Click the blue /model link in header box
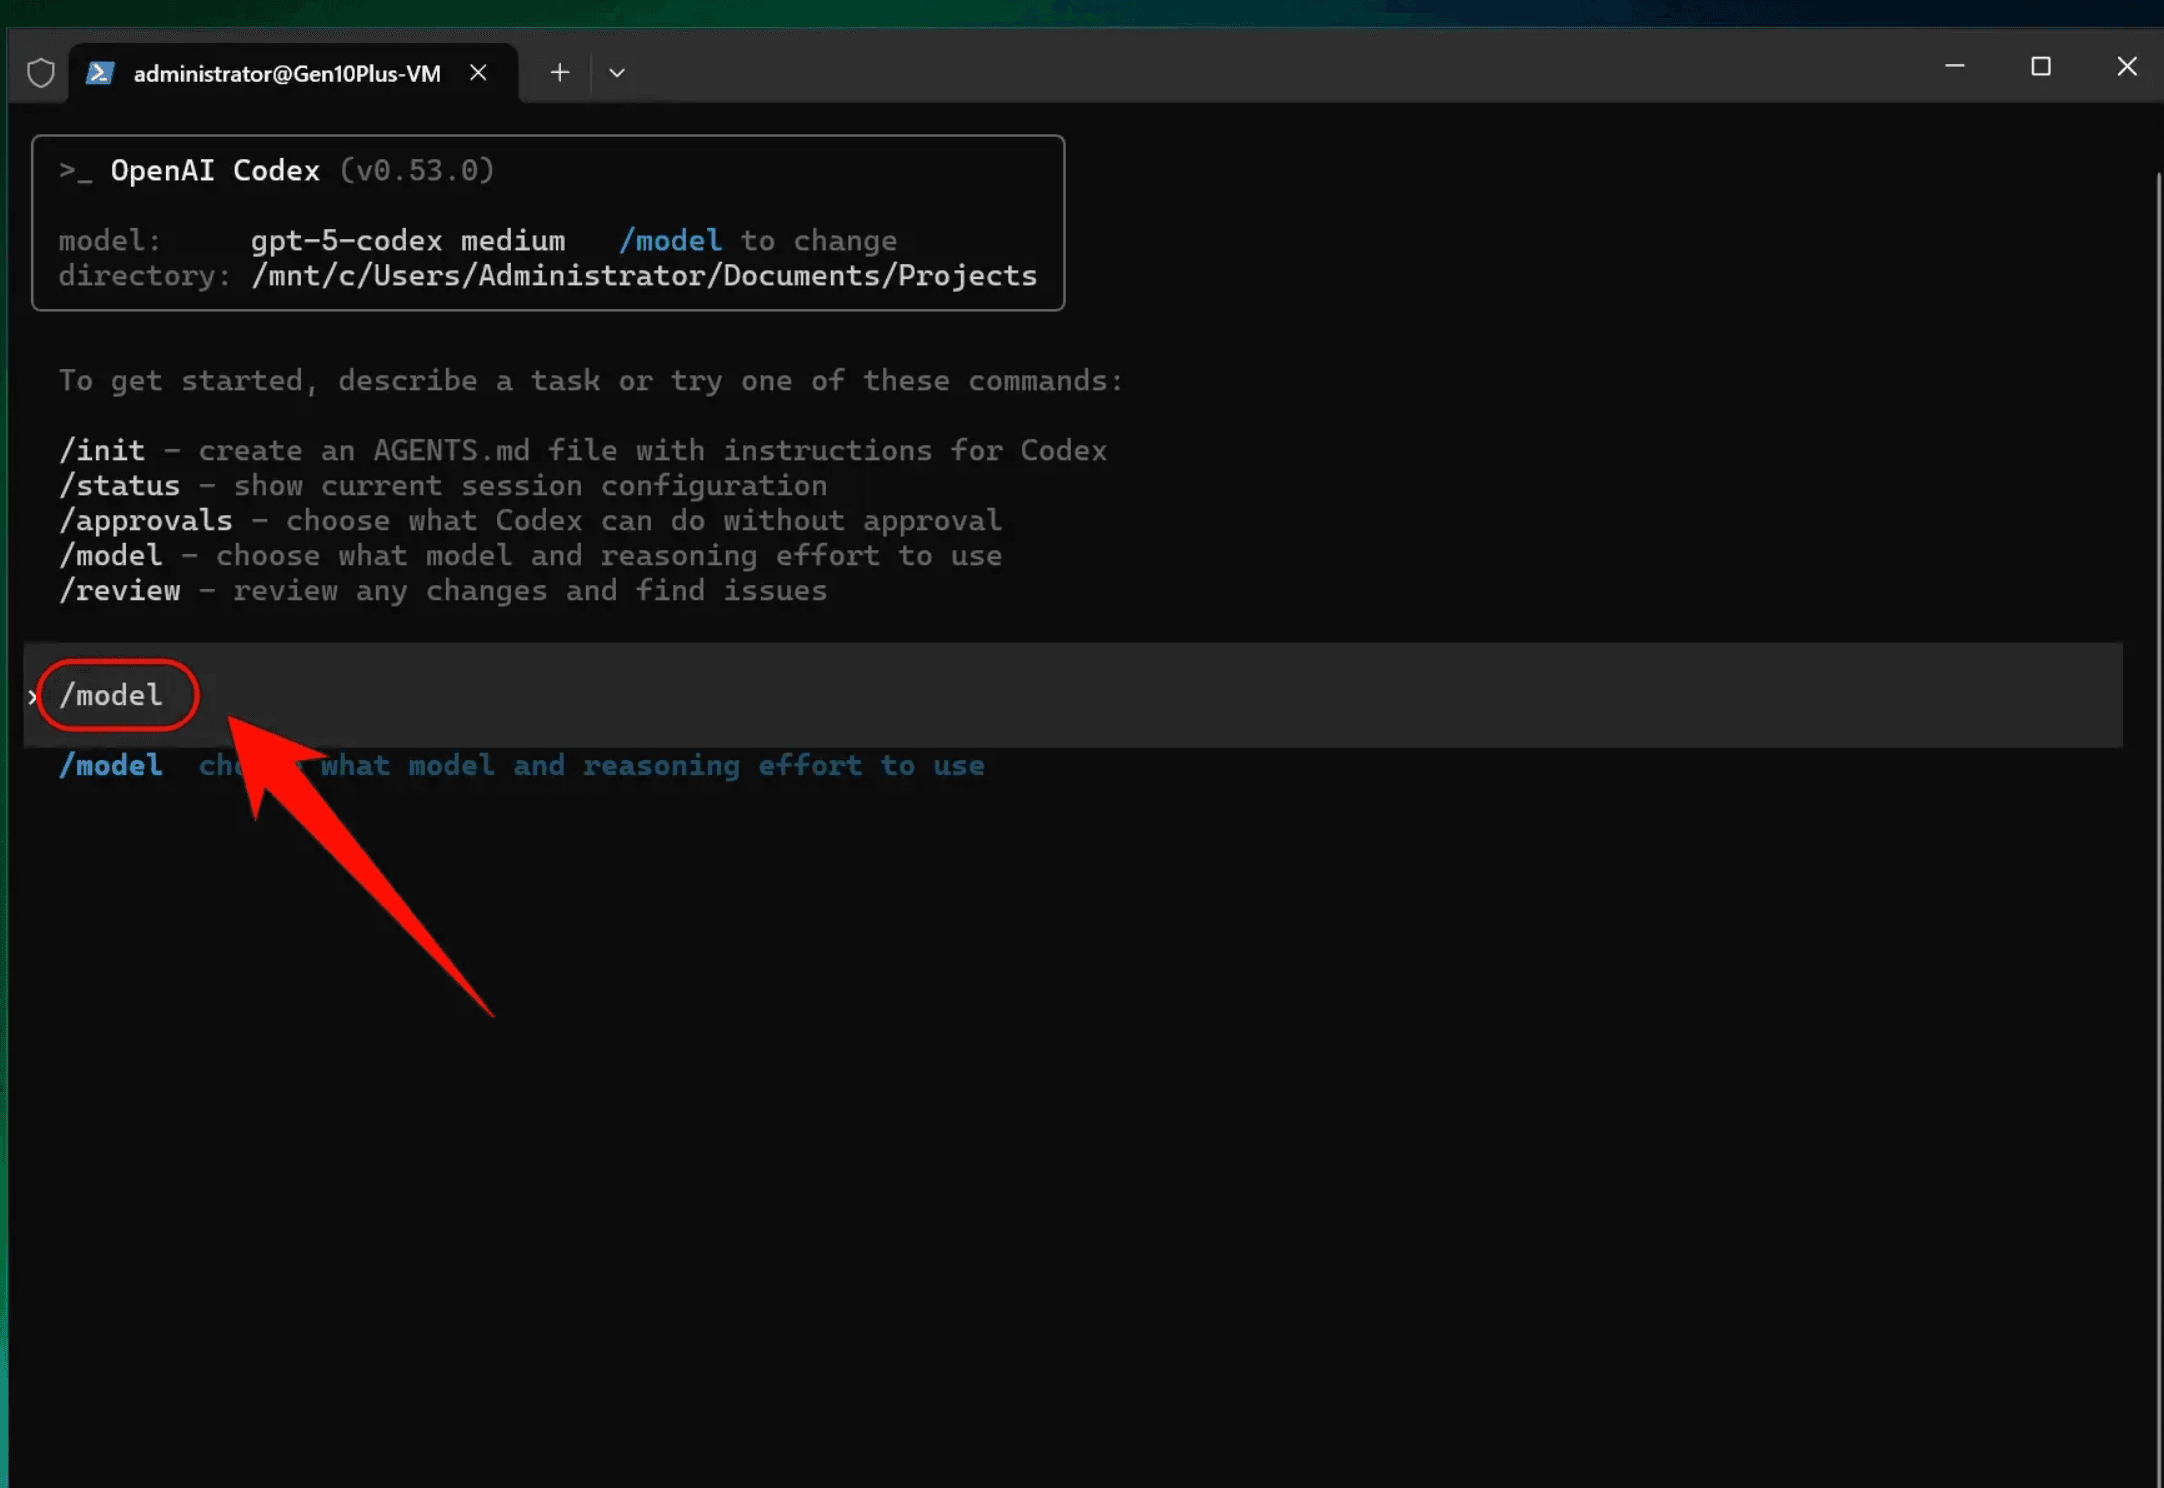This screenshot has height=1488, width=2164. 670,241
